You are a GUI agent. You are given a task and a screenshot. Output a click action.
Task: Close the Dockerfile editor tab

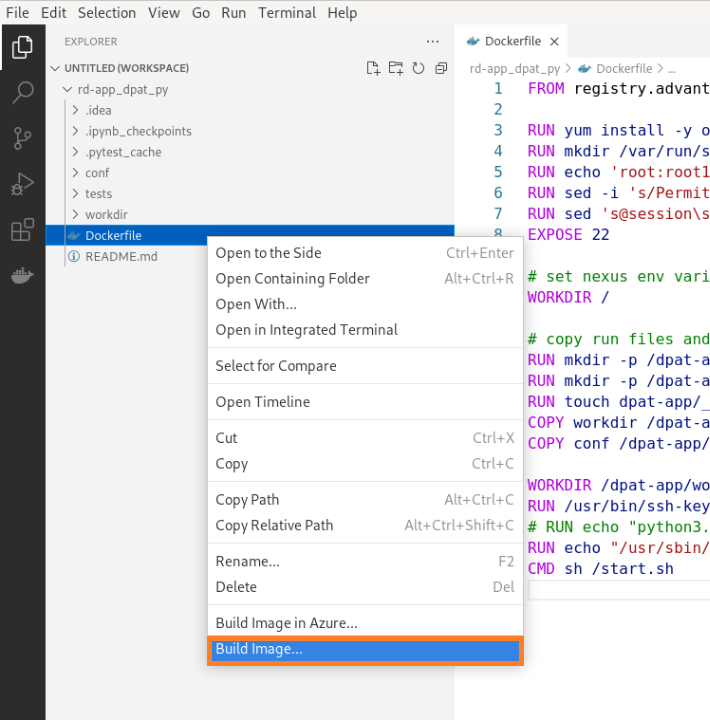click(554, 42)
